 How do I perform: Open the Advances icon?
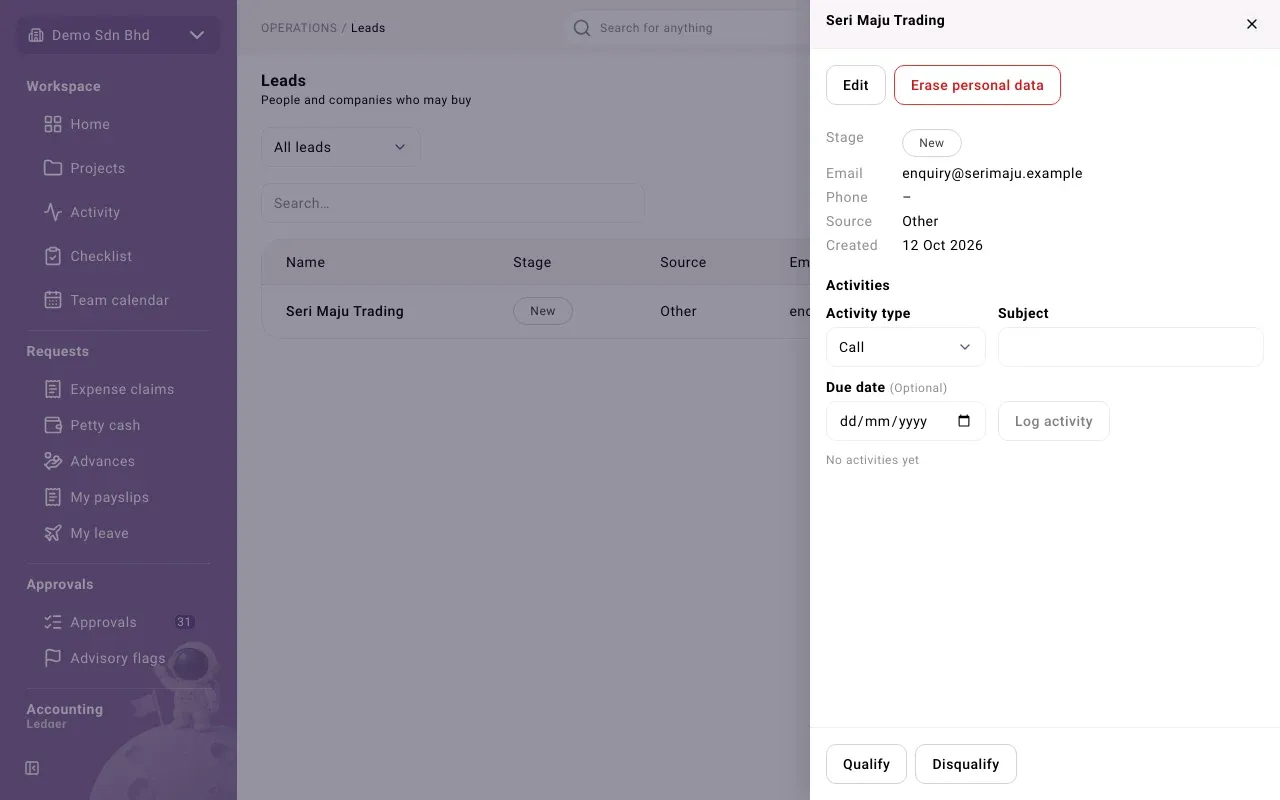point(53,461)
